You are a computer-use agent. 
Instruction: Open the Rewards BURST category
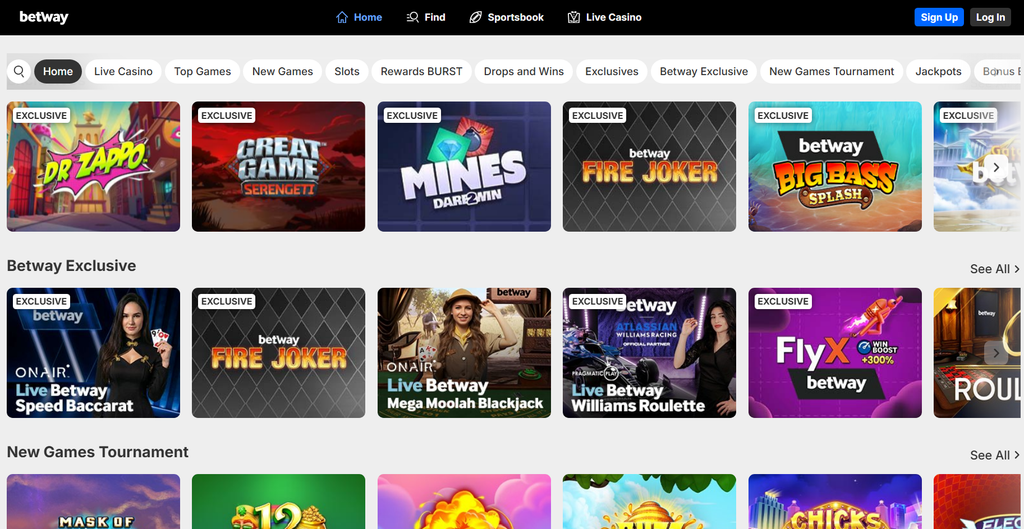[x=421, y=71]
